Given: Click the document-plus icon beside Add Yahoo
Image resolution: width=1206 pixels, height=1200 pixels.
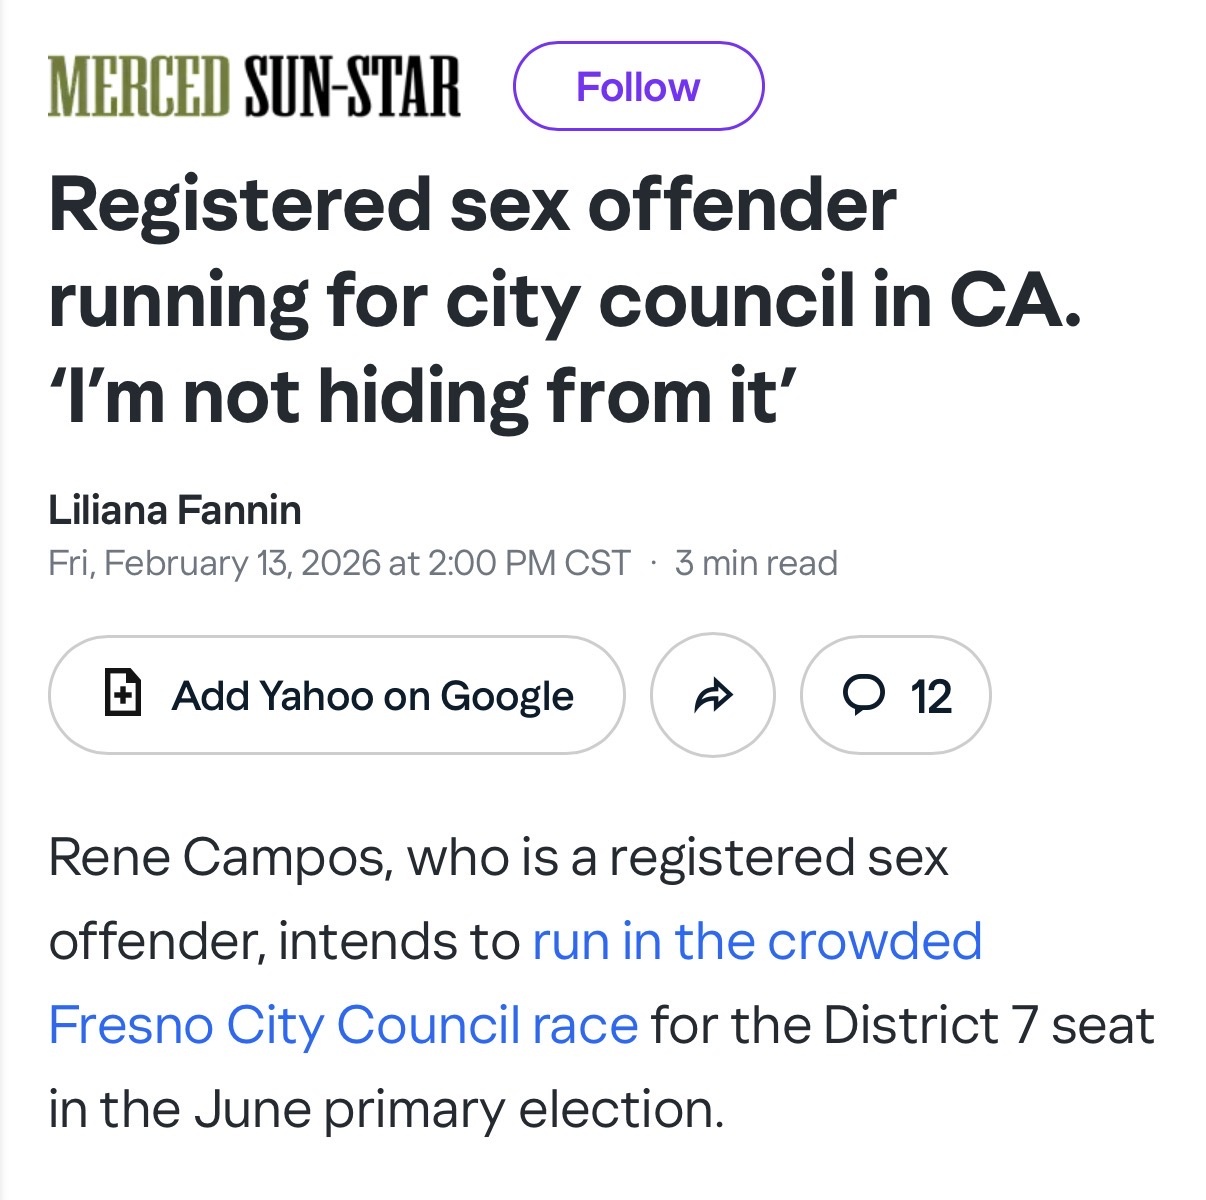Looking at the screenshot, I should [x=123, y=693].
